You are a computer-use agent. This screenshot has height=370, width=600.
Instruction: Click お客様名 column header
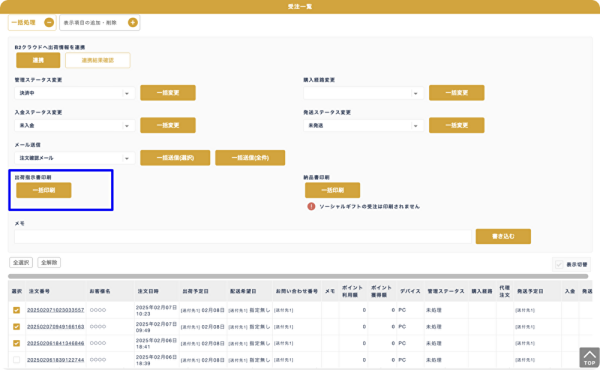click(x=100, y=291)
